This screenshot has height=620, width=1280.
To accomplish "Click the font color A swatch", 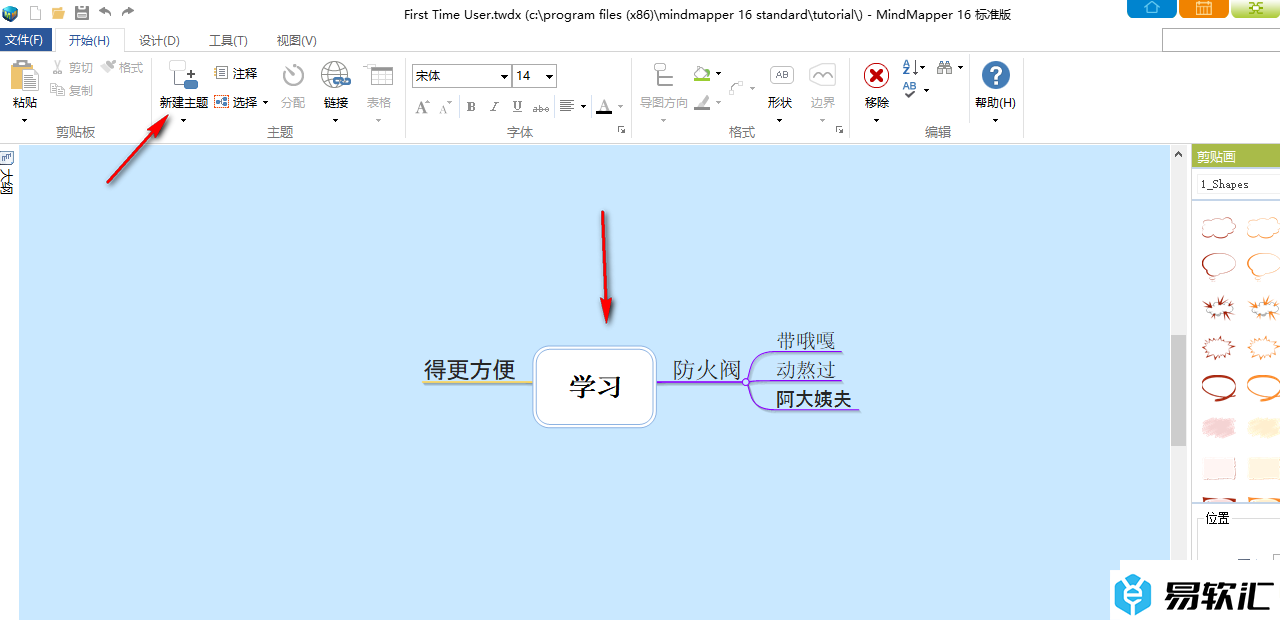I will [x=604, y=106].
